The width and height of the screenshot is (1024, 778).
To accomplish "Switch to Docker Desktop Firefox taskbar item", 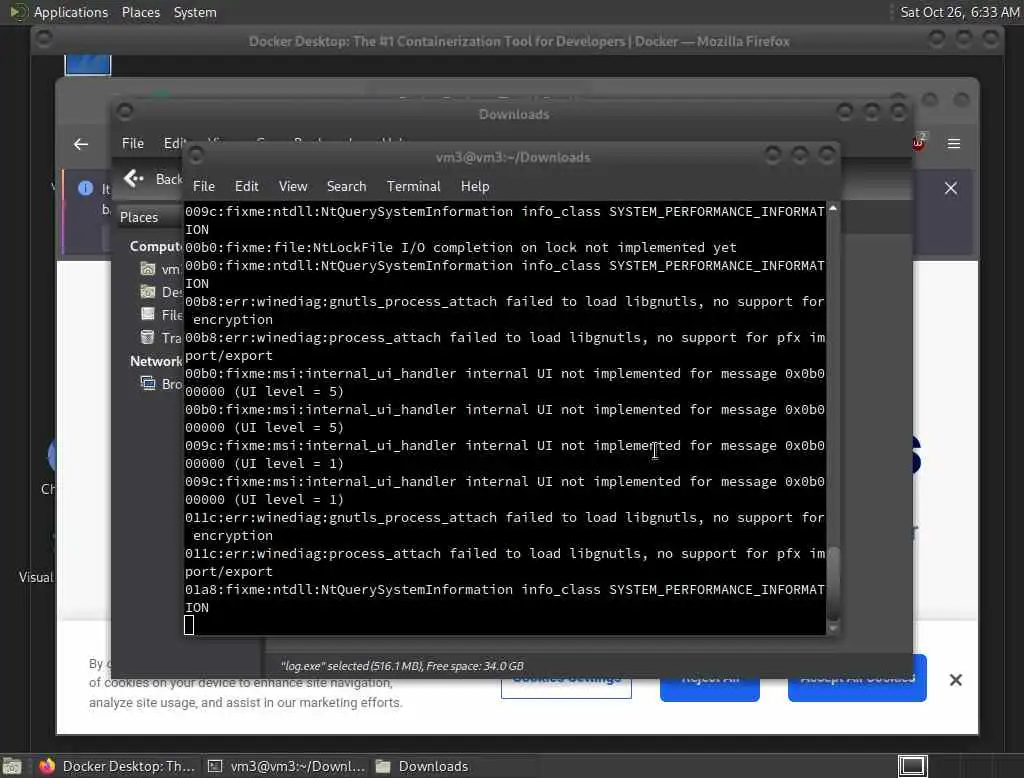I will click(x=116, y=766).
